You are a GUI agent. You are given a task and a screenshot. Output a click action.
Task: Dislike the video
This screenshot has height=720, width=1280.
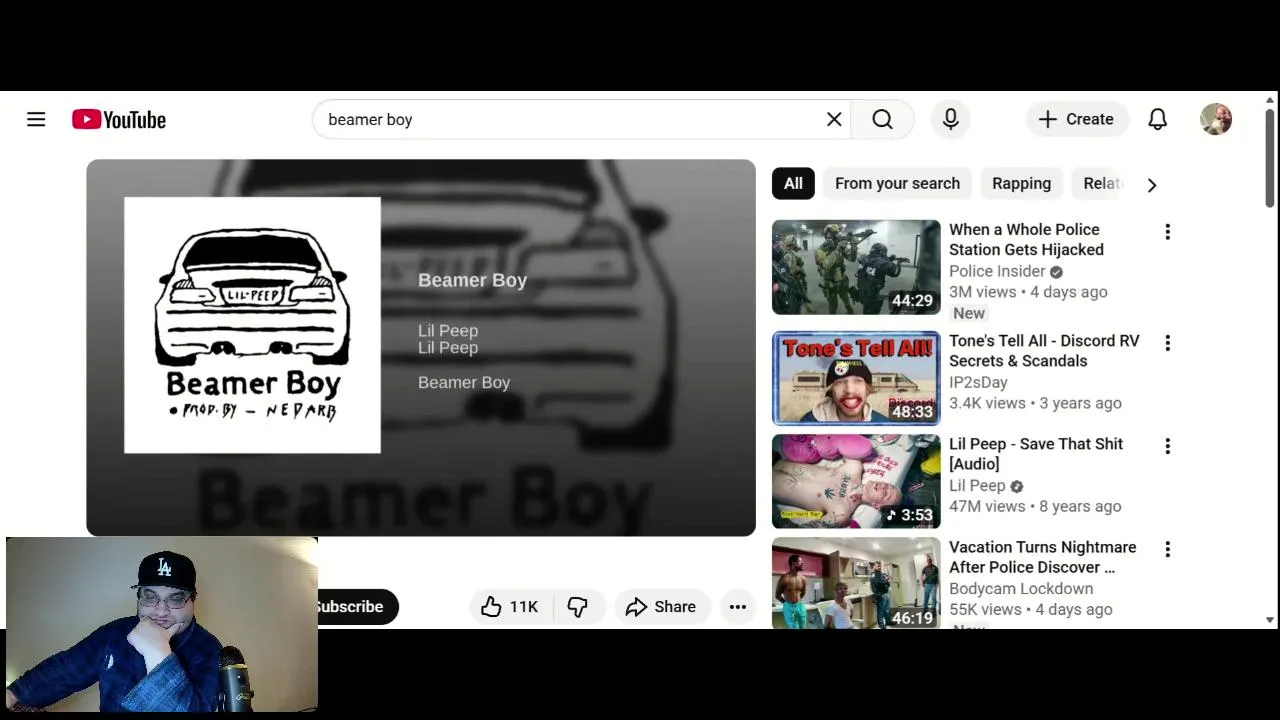pos(578,606)
